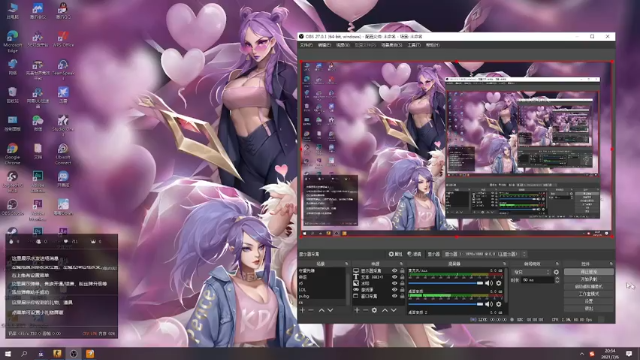Move the source up in Sources panel
The height and width of the screenshot is (360, 640).
pyautogui.click(x=385, y=310)
